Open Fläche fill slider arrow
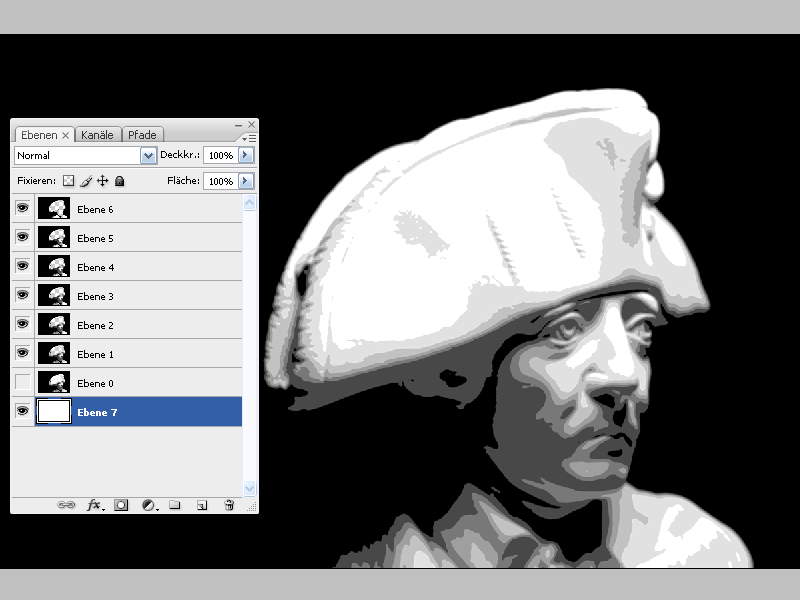This screenshot has width=800, height=600. point(246,181)
